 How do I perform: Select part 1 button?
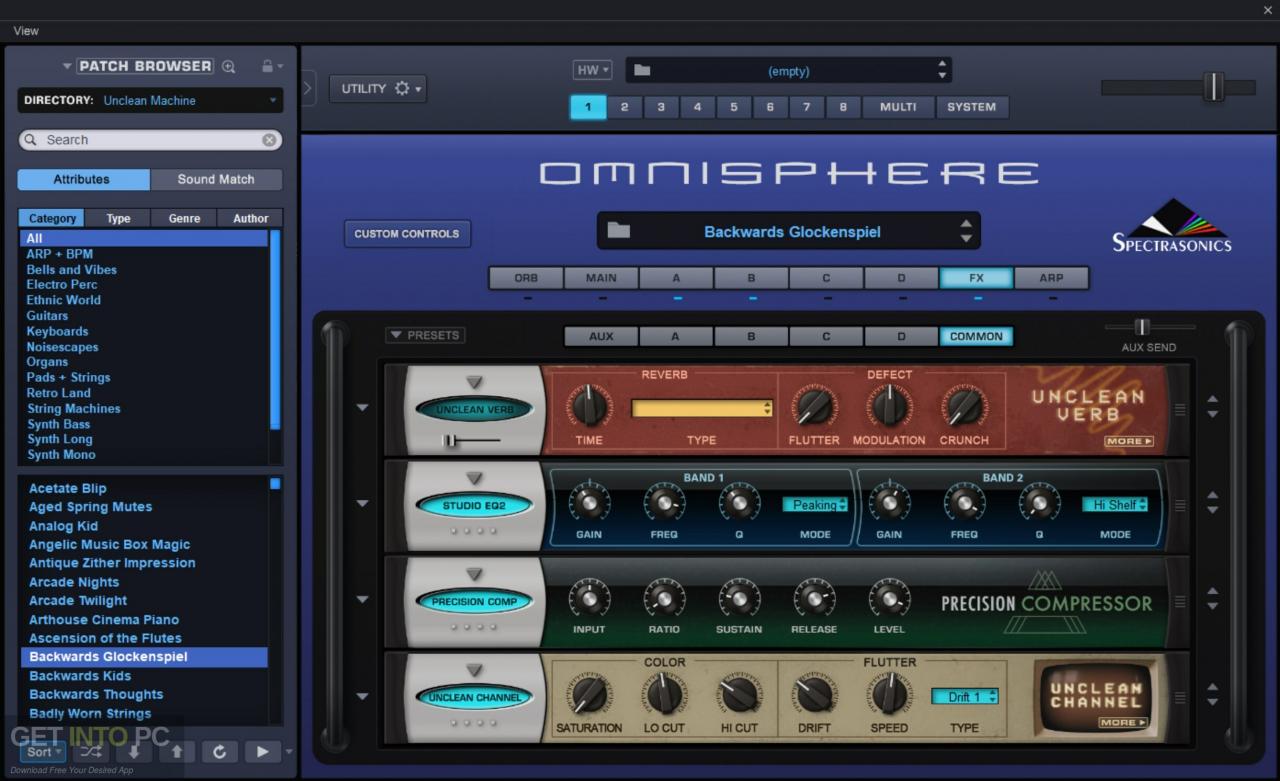(x=588, y=107)
